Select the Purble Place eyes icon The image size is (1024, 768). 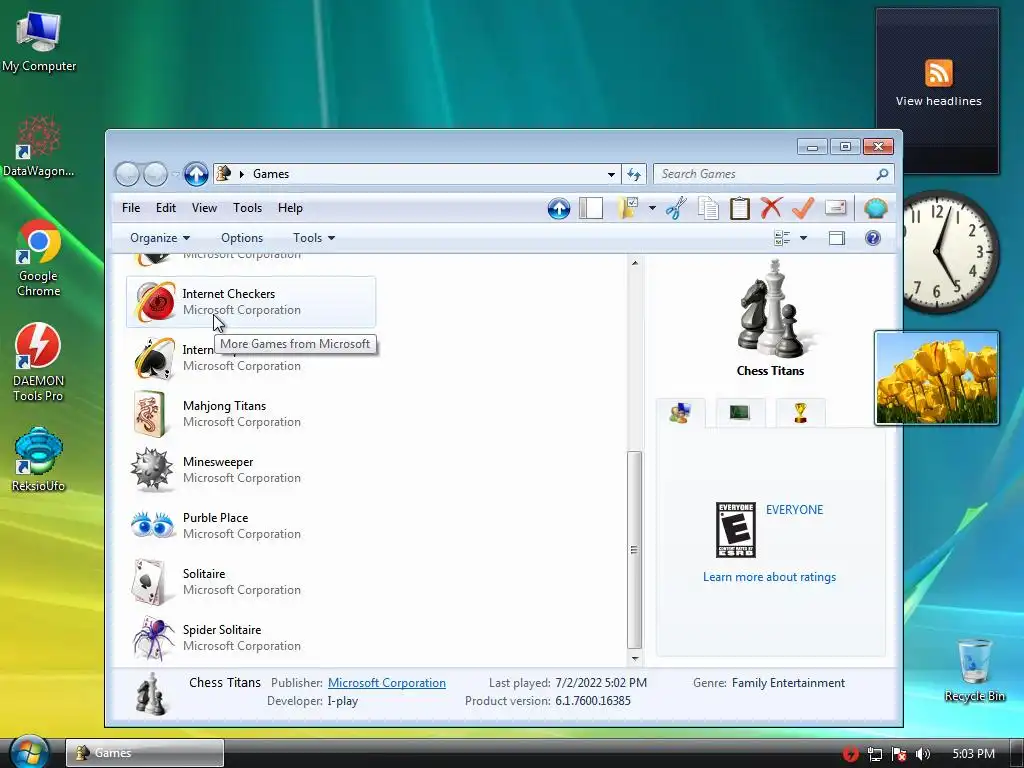(153, 524)
